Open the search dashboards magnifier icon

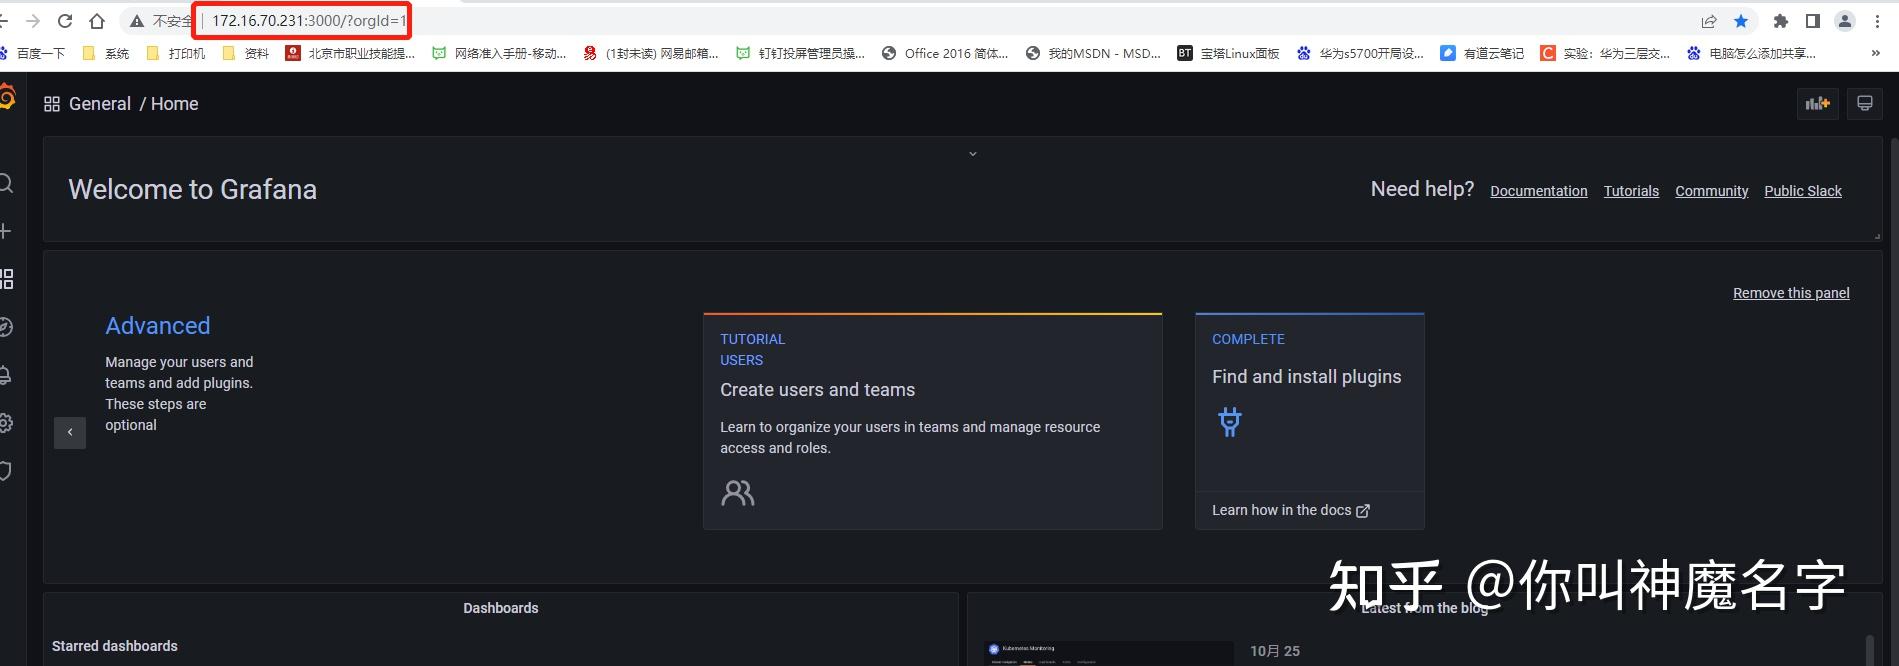tap(5, 183)
